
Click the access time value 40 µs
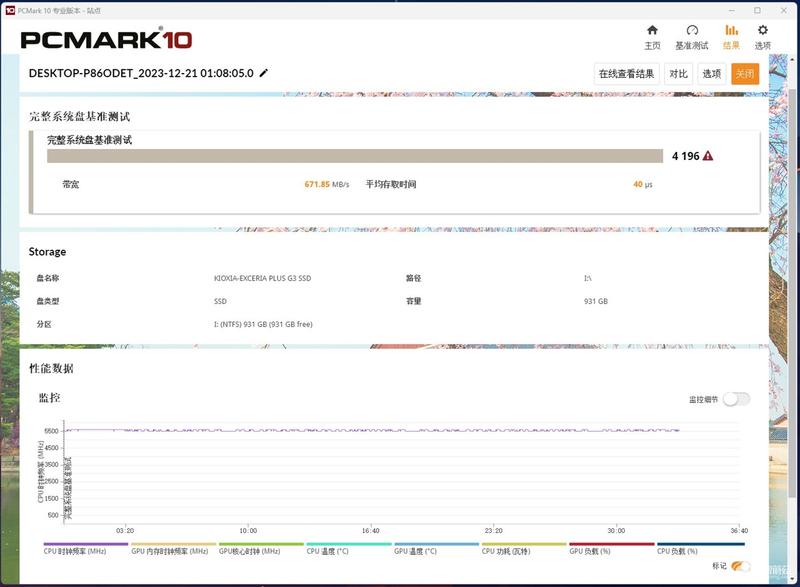pyautogui.click(x=642, y=184)
